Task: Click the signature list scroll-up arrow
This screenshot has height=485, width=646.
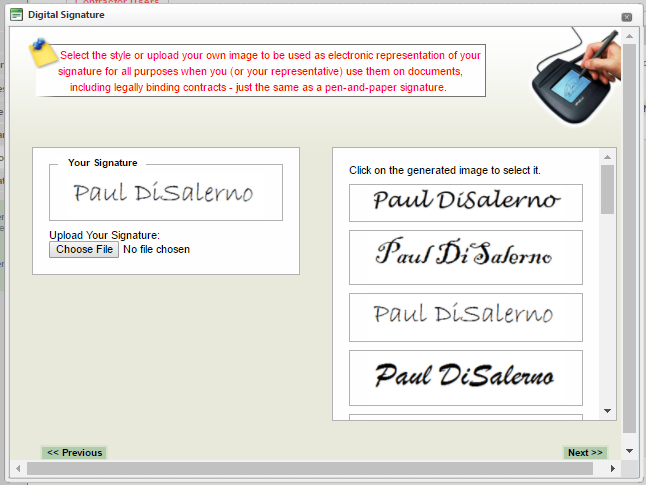Action: 607,157
